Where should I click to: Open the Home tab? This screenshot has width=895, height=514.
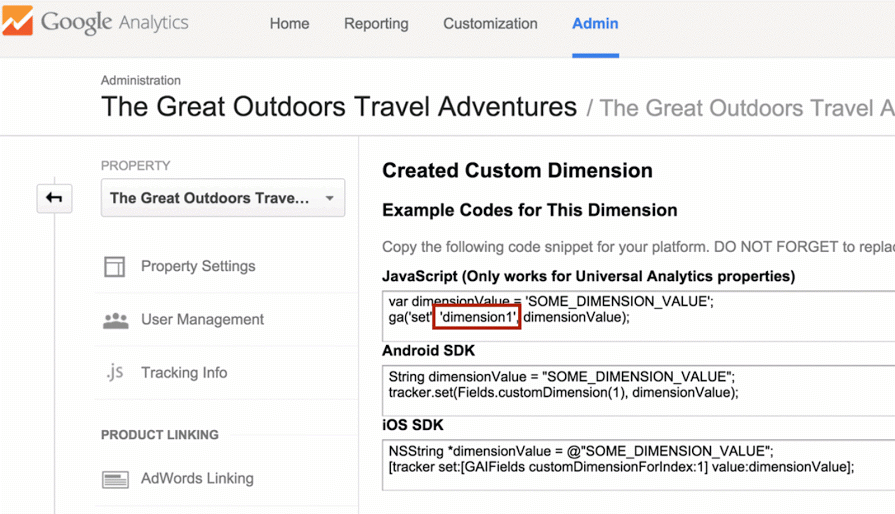coord(289,23)
